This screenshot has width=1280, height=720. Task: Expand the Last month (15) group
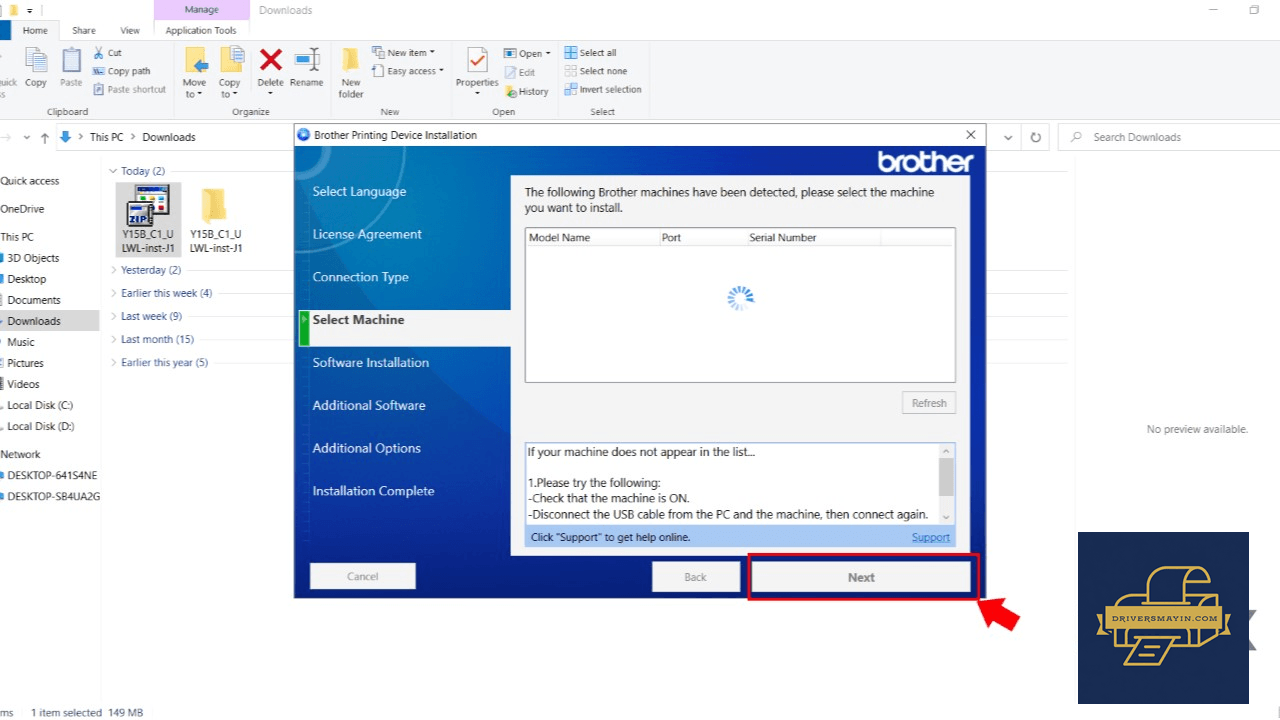pos(114,339)
